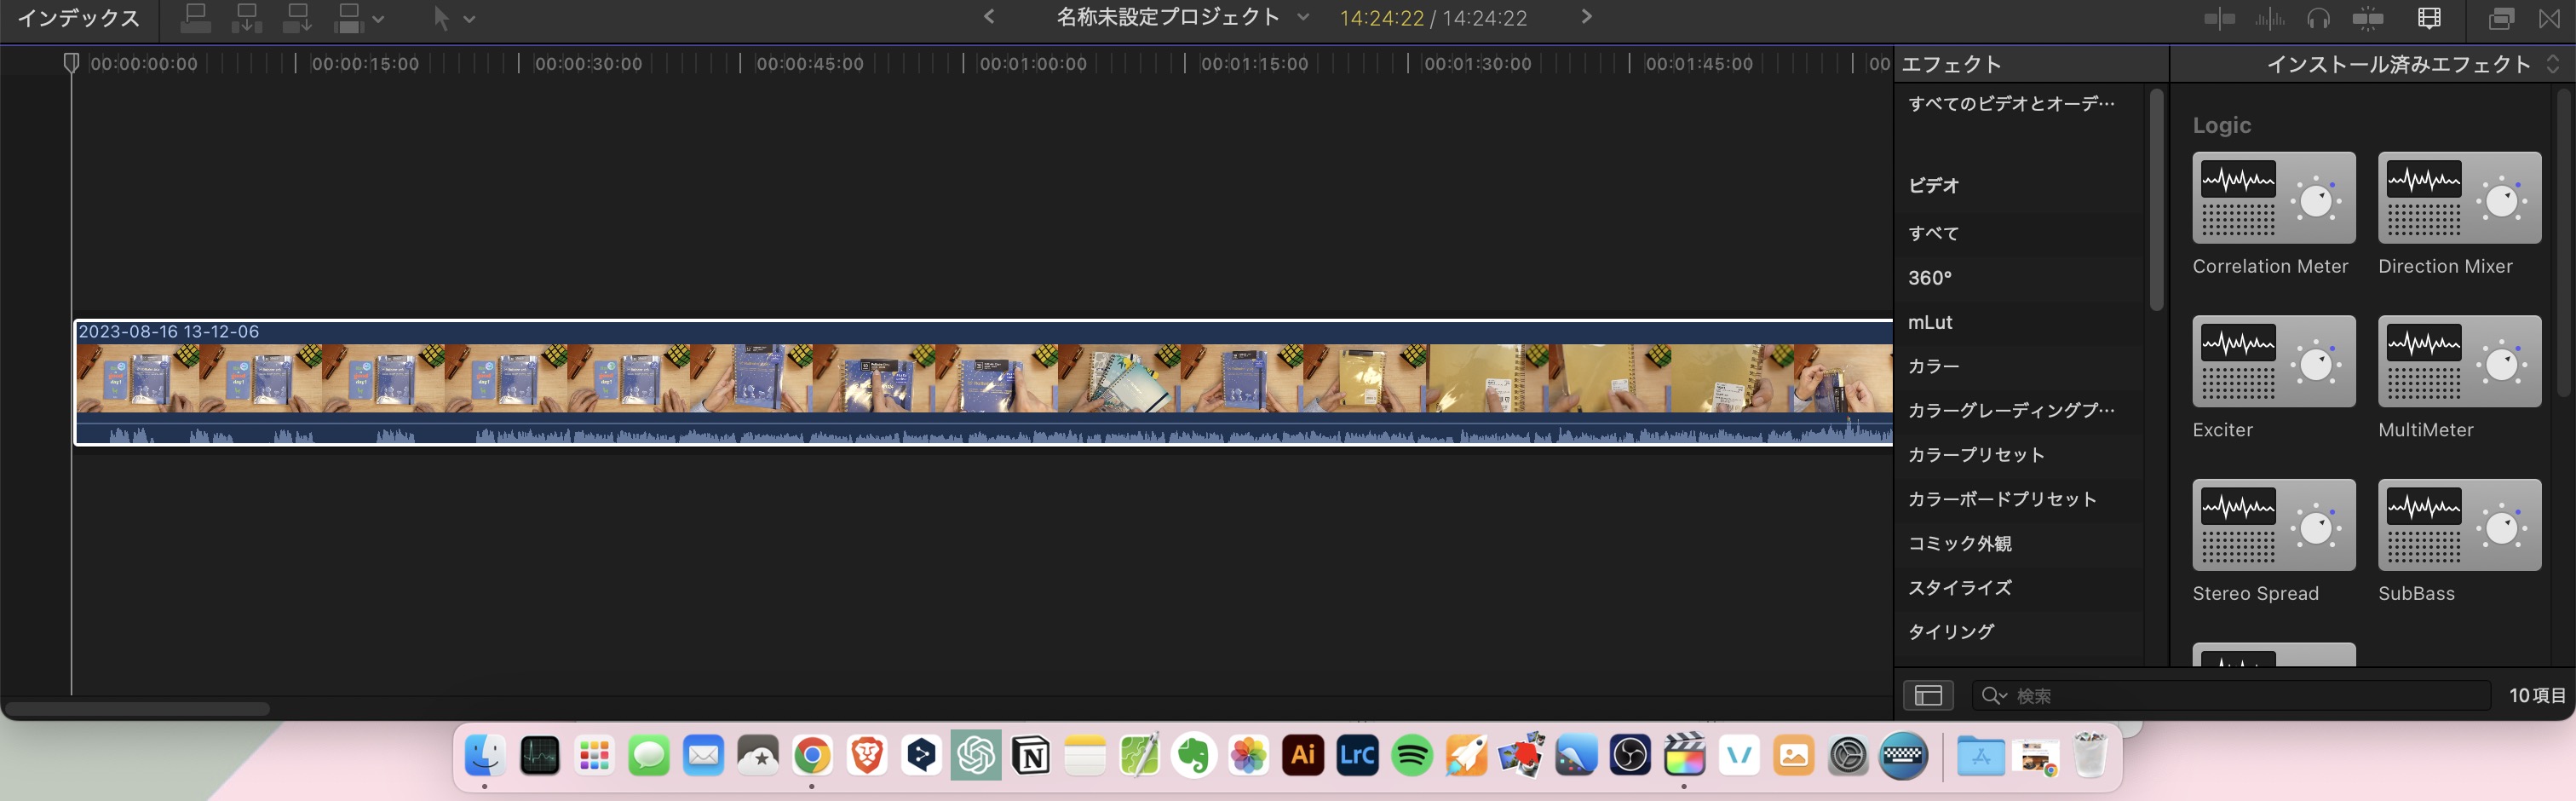The height and width of the screenshot is (801, 2576).
Task: Toggle the Transitions browser icon
Action: (x=2550, y=18)
